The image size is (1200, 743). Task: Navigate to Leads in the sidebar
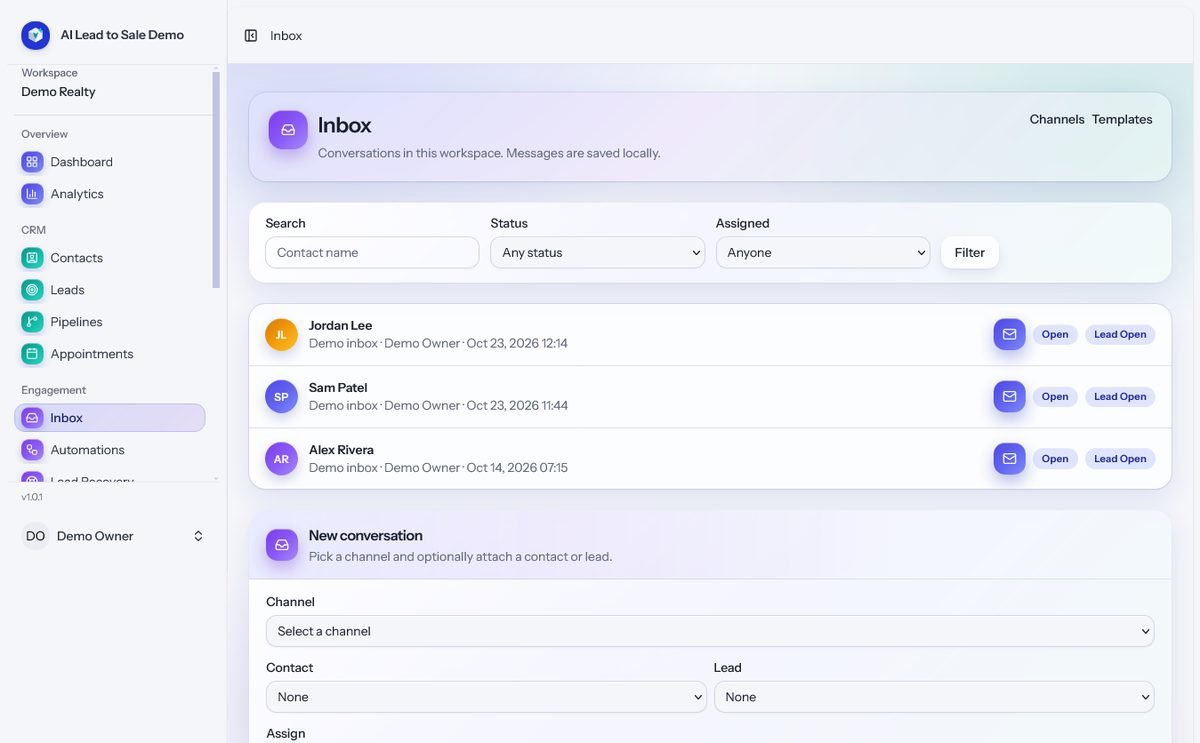point(110,290)
